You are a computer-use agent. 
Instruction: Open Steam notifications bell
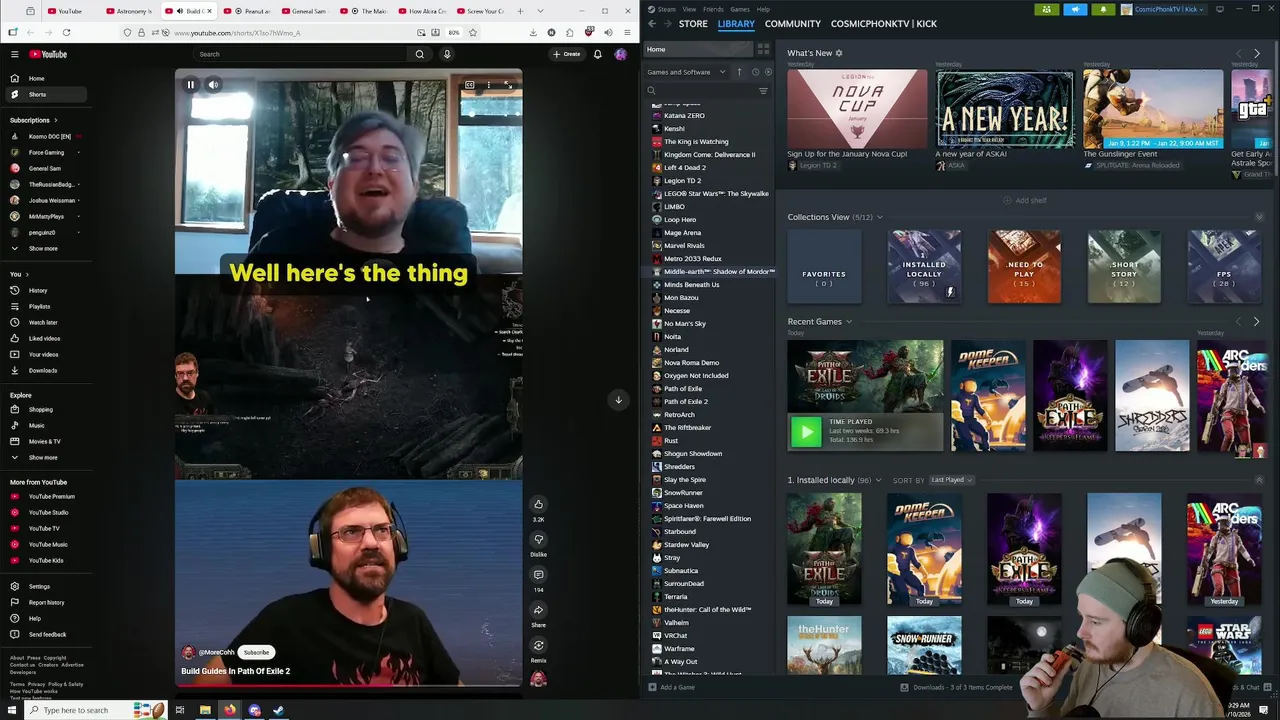(x=1103, y=9)
